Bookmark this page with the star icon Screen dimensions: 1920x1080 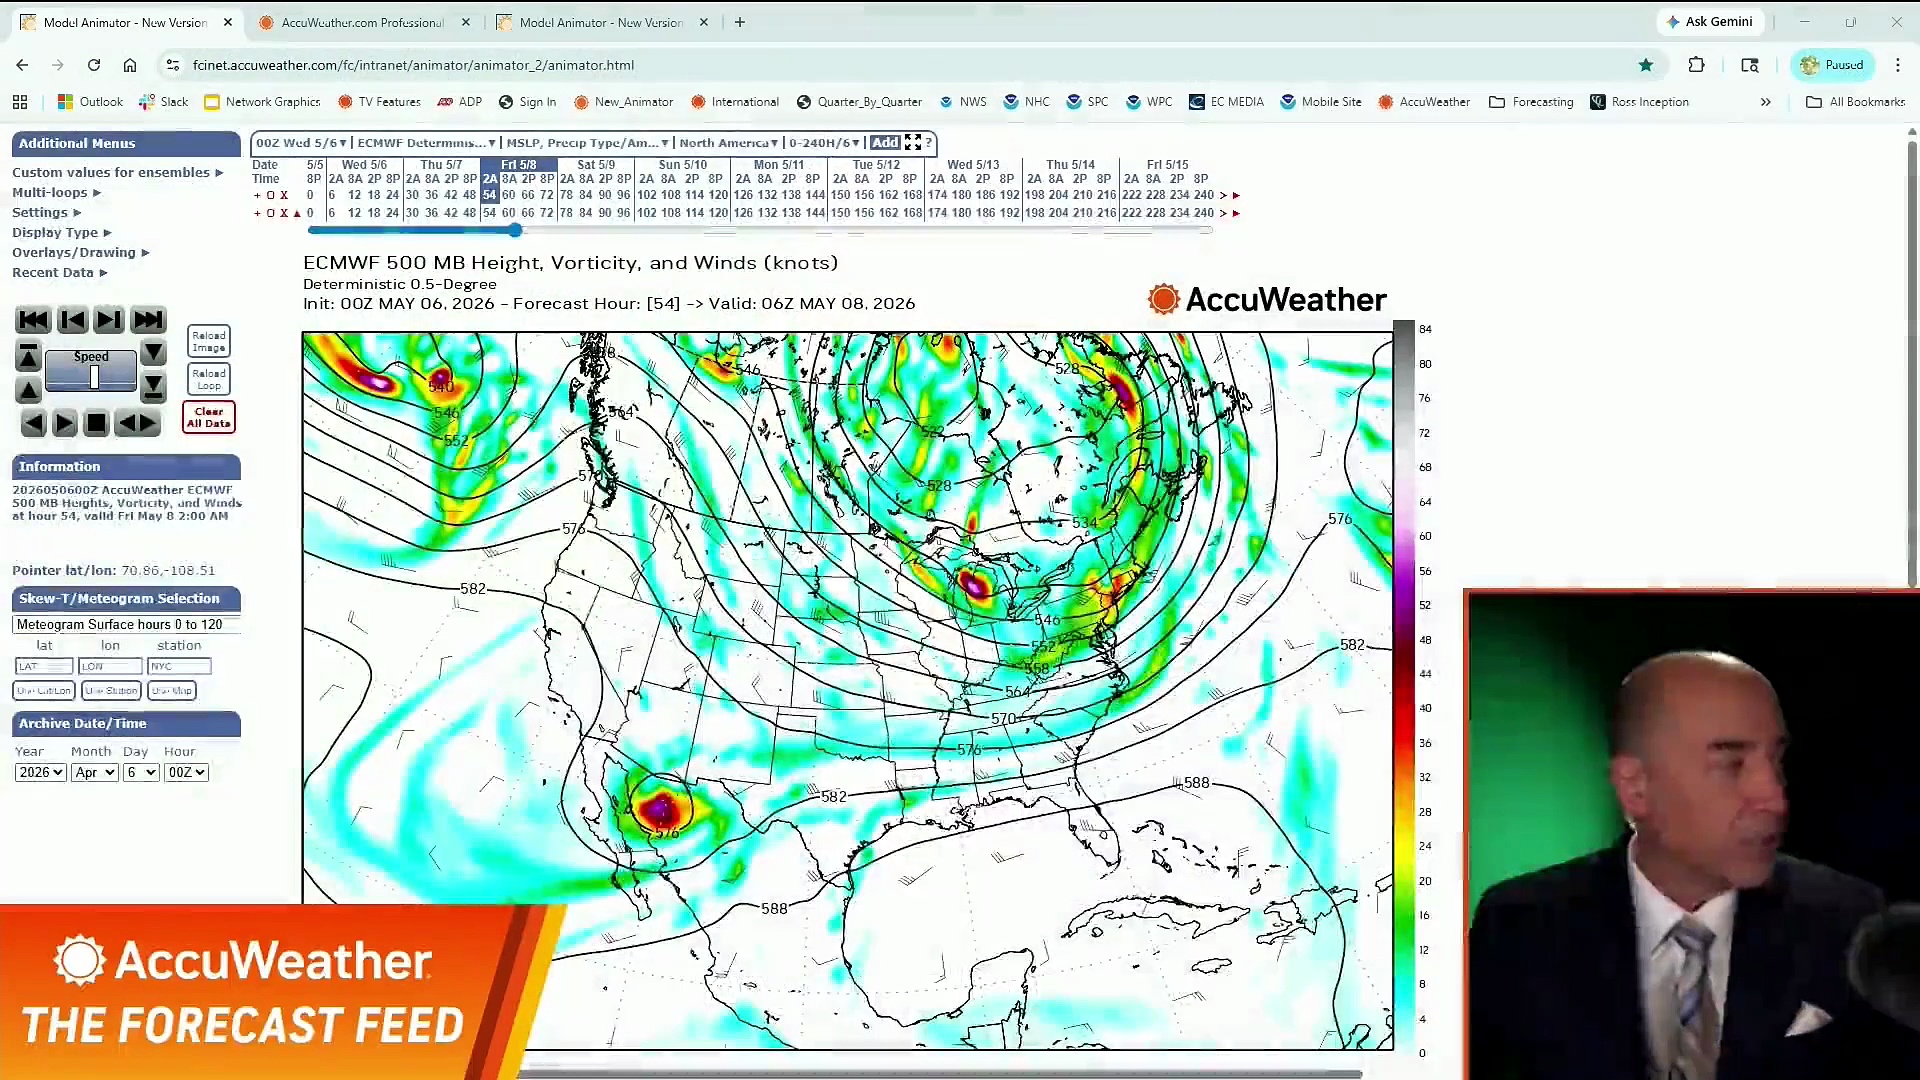pos(1646,65)
